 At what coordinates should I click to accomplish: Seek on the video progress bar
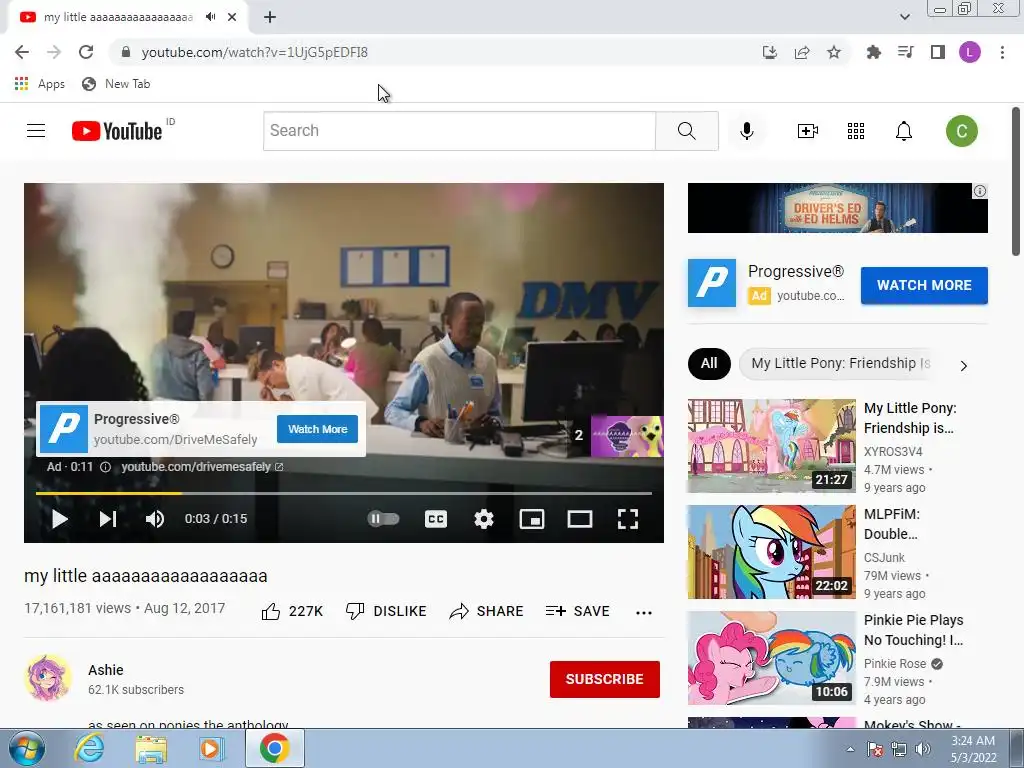(x=344, y=493)
